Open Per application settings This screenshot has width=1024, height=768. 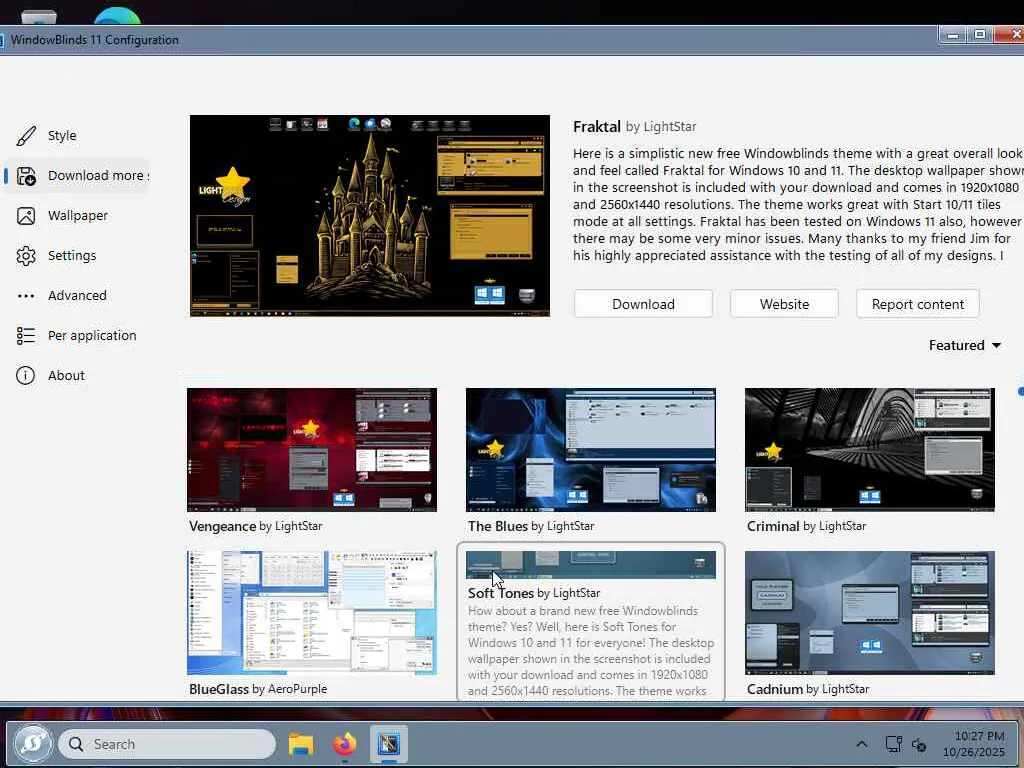pyautogui.click(x=76, y=336)
